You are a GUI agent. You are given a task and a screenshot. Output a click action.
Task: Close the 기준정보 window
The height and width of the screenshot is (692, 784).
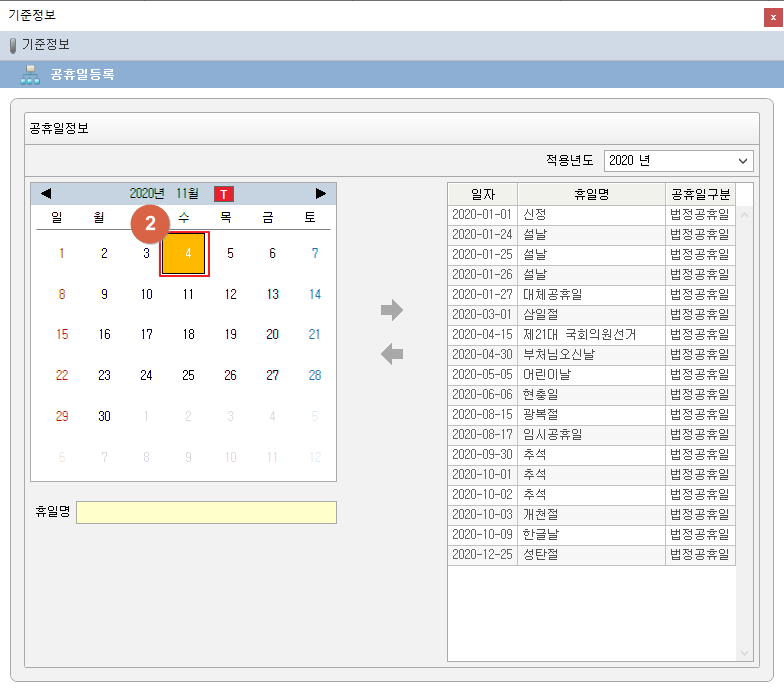[x=772, y=15]
